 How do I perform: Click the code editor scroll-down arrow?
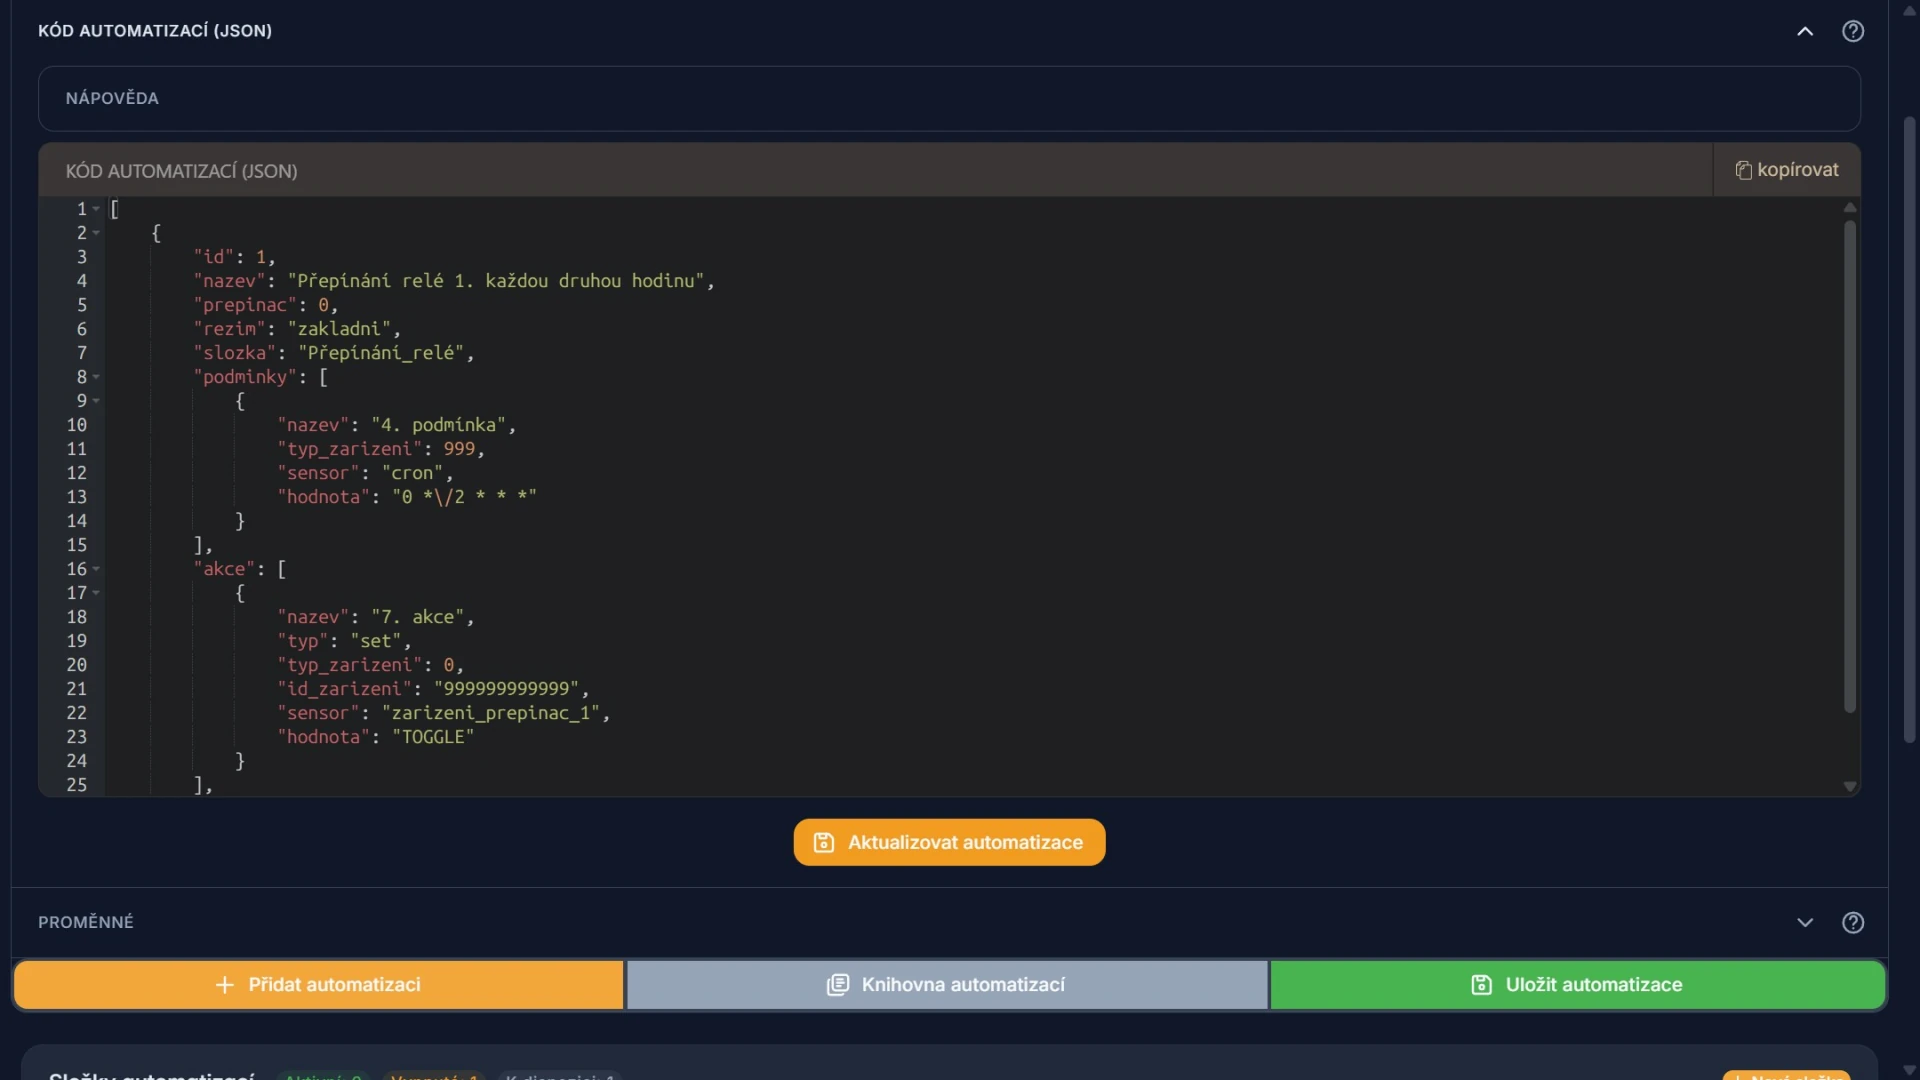tap(1850, 787)
